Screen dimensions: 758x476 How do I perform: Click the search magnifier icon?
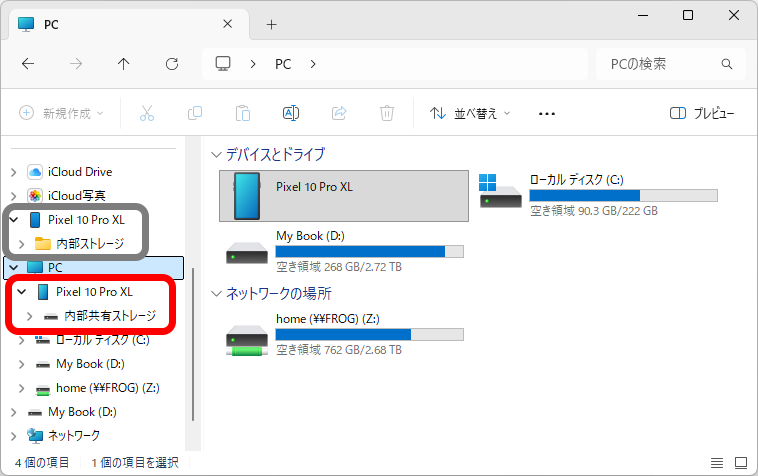(x=727, y=64)
